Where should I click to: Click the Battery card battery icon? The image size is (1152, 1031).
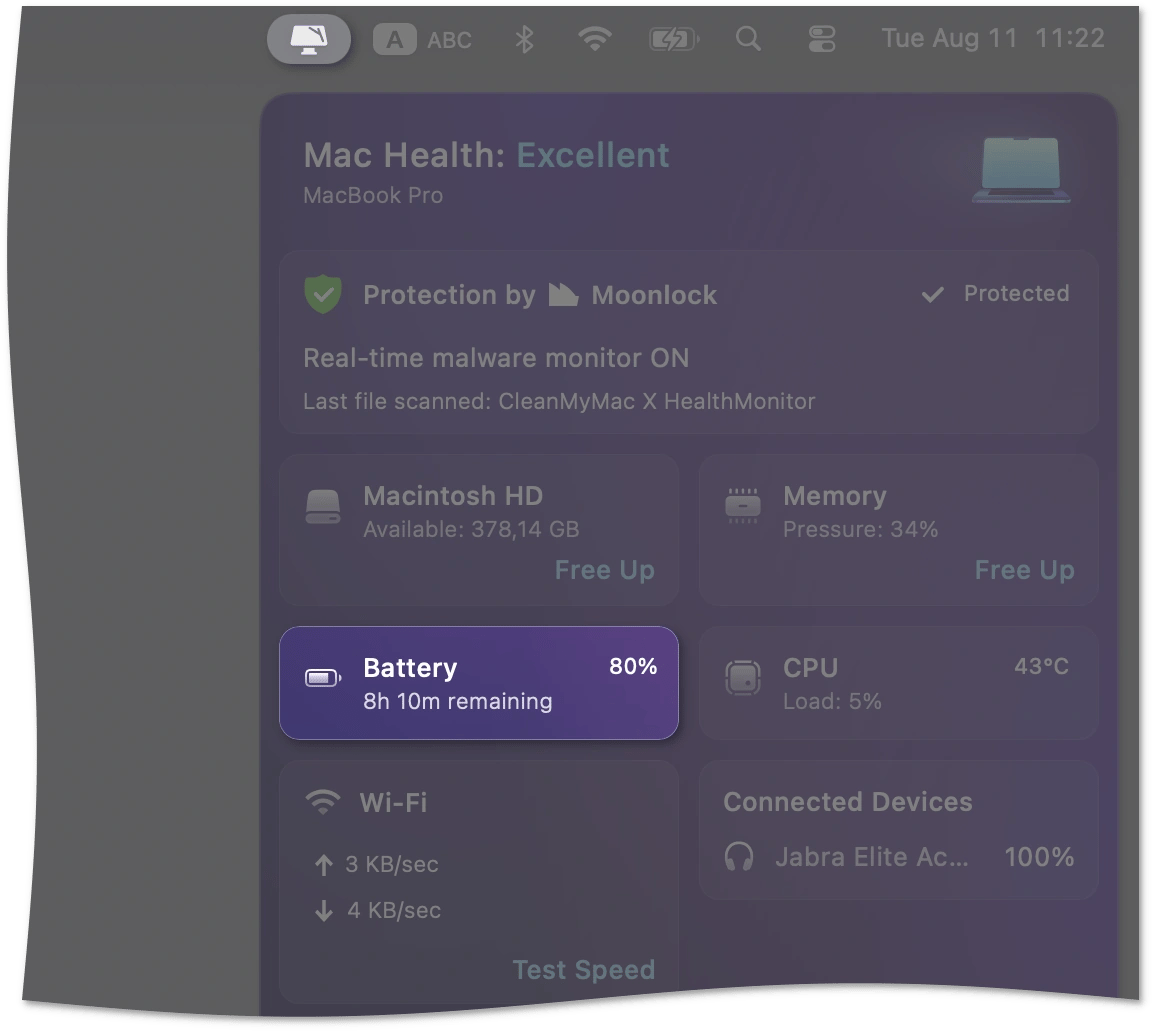[x=323, y=678]
